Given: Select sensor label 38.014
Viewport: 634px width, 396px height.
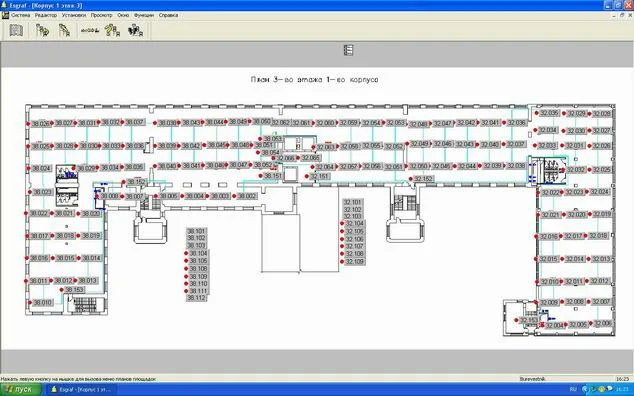Looking at the screenshot, I should click(91, 258).
